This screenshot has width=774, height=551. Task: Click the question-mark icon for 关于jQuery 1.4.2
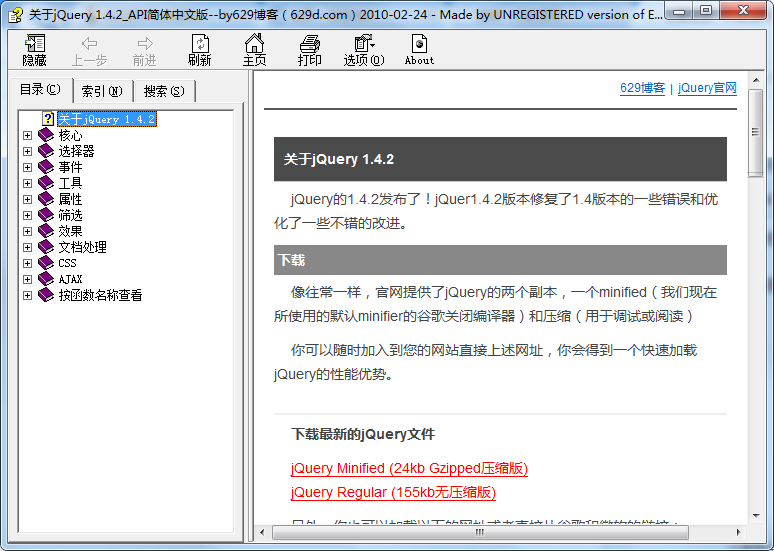pyautogui.click(x=48, y=119)
